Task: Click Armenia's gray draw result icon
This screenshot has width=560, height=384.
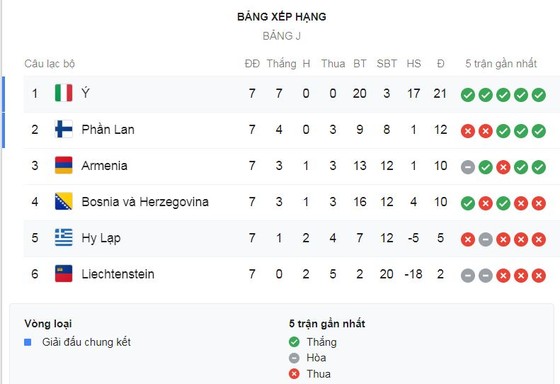Action: [468, 167]
